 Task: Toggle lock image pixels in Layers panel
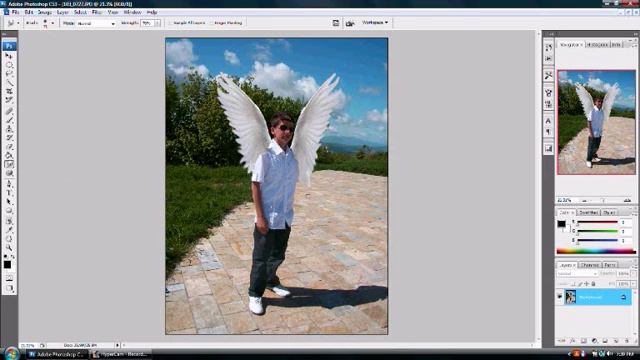tap(580, 284)
